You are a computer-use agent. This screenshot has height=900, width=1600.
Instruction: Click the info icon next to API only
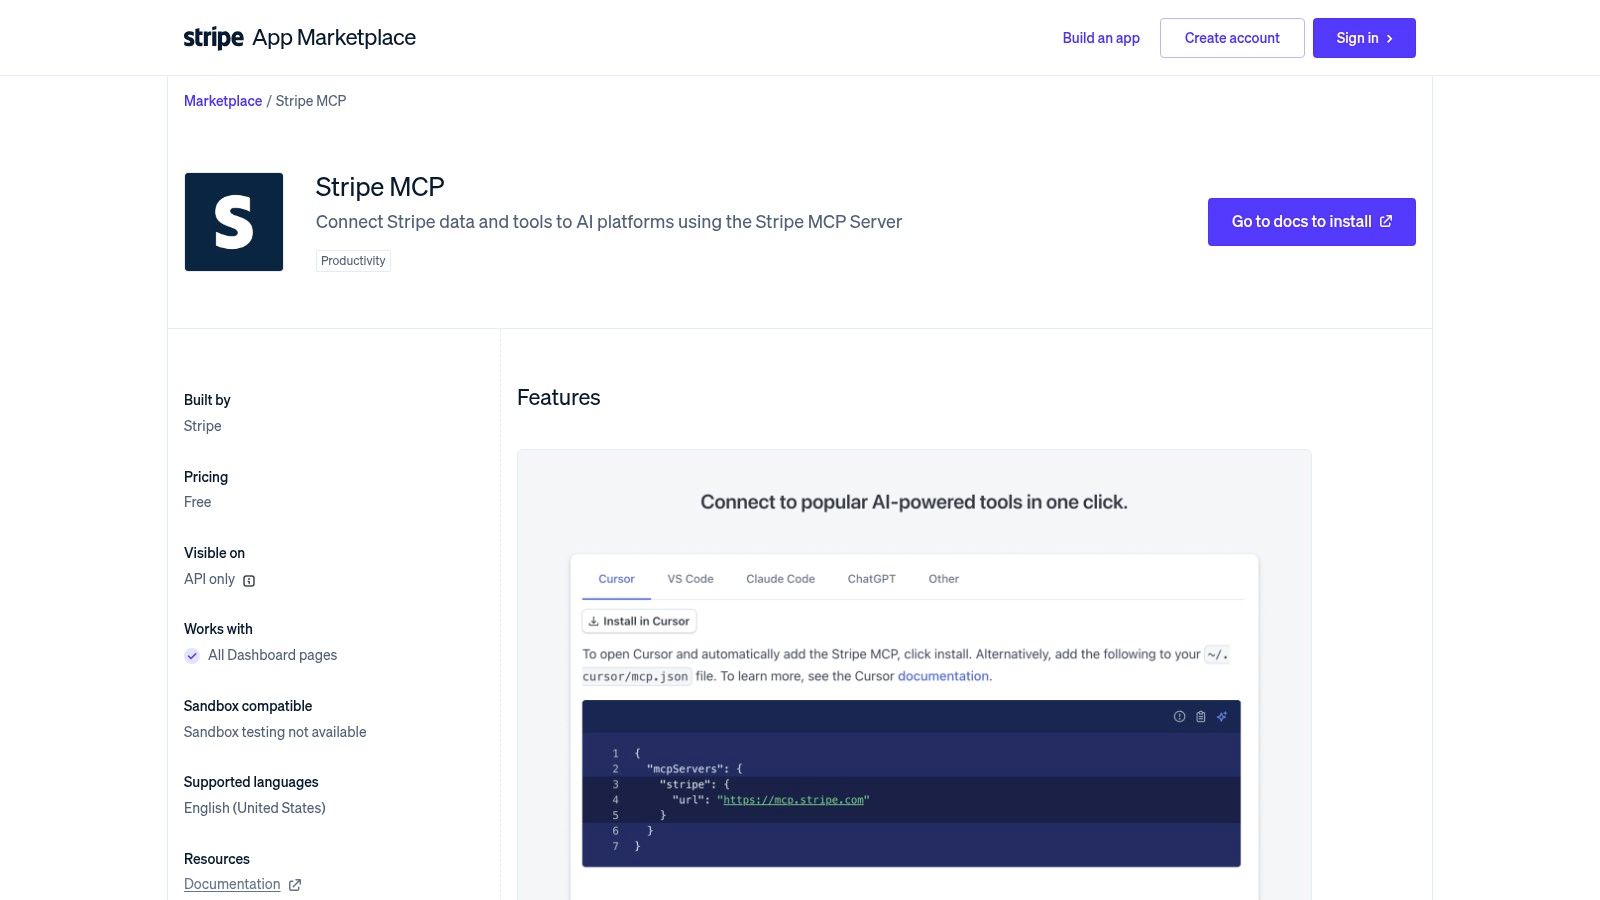(249, 580)
